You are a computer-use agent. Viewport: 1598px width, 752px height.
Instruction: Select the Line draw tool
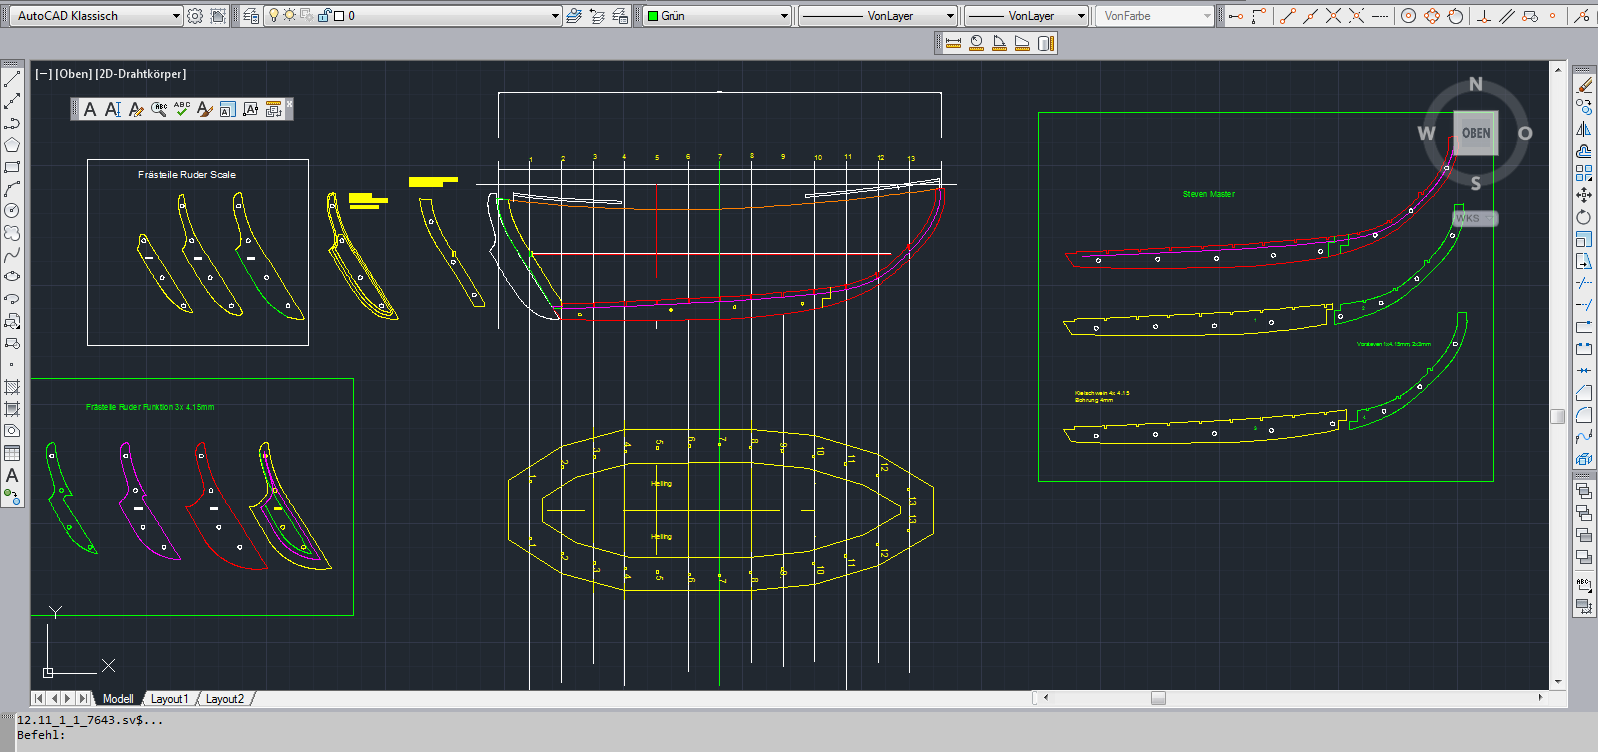12,79
